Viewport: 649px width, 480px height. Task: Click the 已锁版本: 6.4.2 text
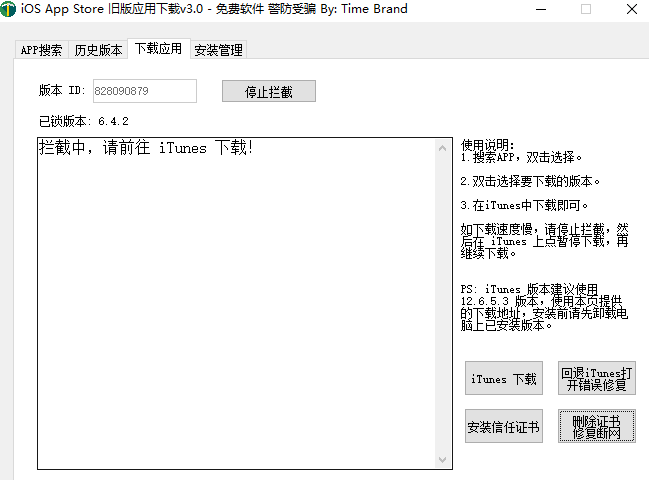pyautogui.click(x=84, y=121)
